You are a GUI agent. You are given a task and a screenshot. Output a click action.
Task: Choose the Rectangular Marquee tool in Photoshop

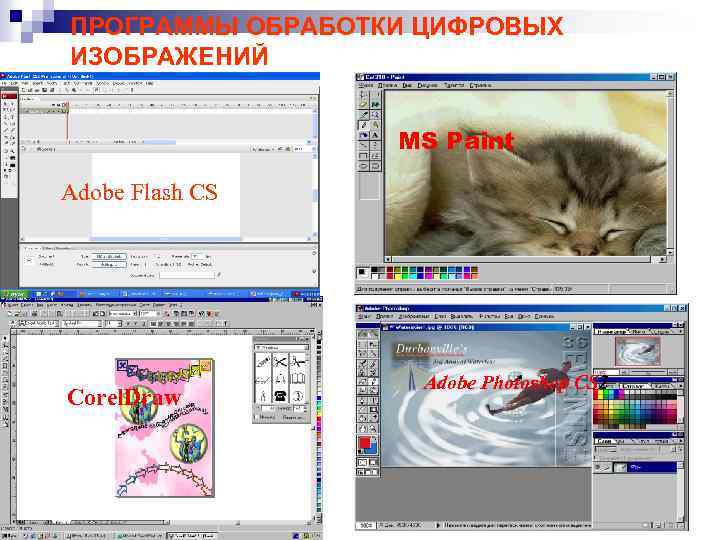pyautogui.click(x=363, y=343)
